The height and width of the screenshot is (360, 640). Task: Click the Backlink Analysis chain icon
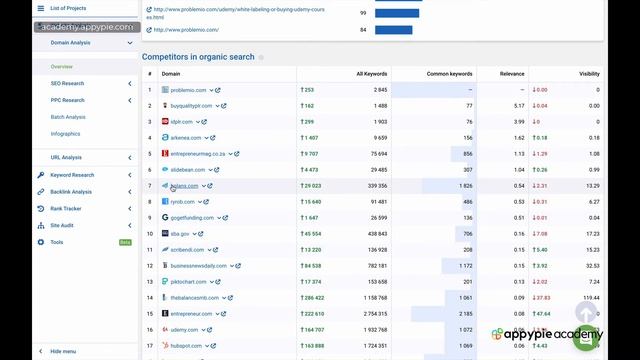click(41, 192)
